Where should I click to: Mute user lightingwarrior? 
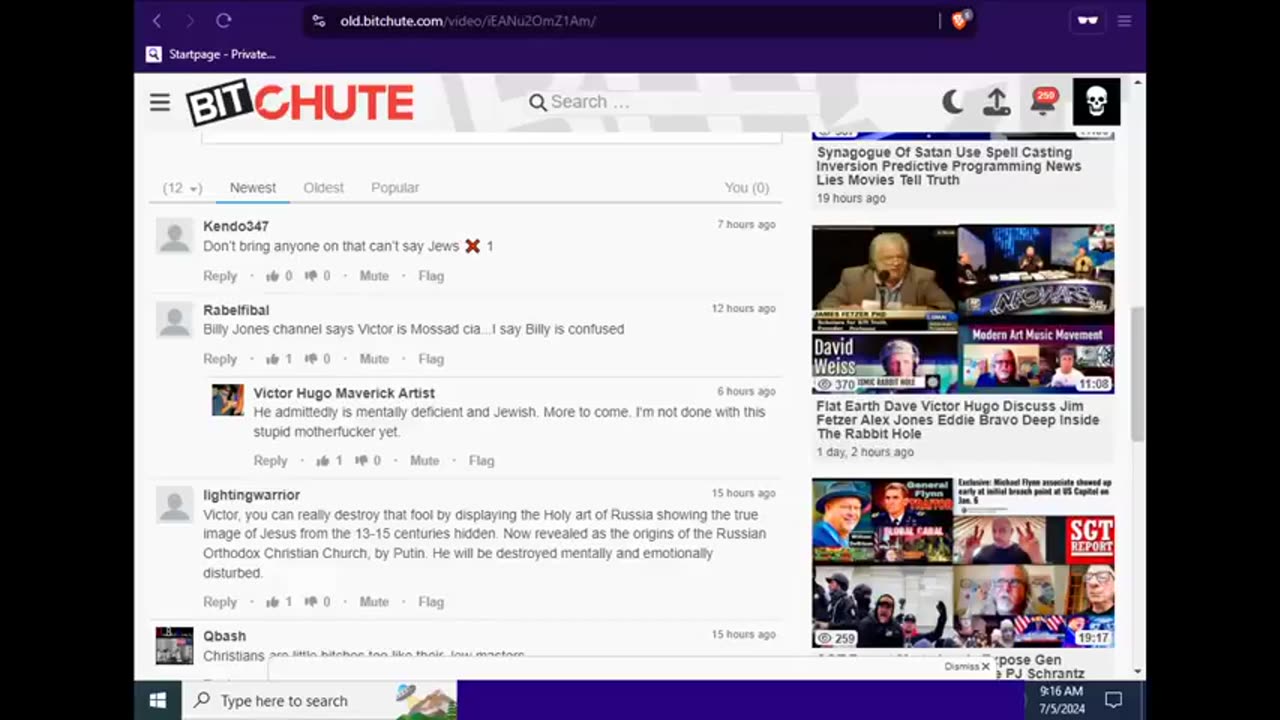(x=374, y=602)
